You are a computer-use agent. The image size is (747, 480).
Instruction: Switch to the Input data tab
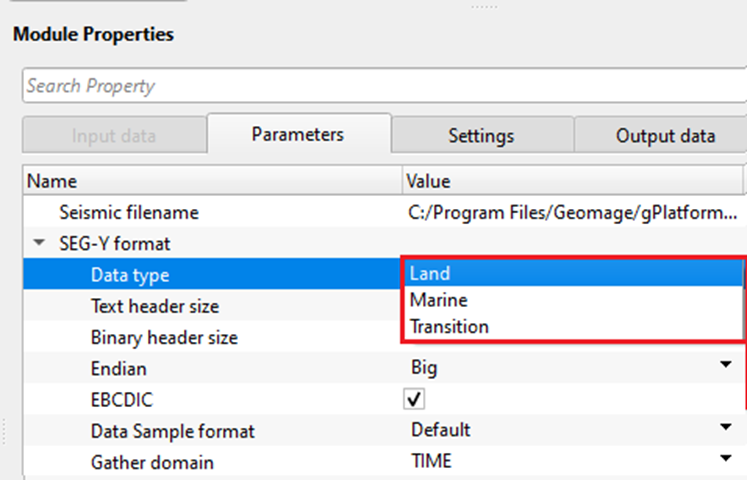coord(113,135)
